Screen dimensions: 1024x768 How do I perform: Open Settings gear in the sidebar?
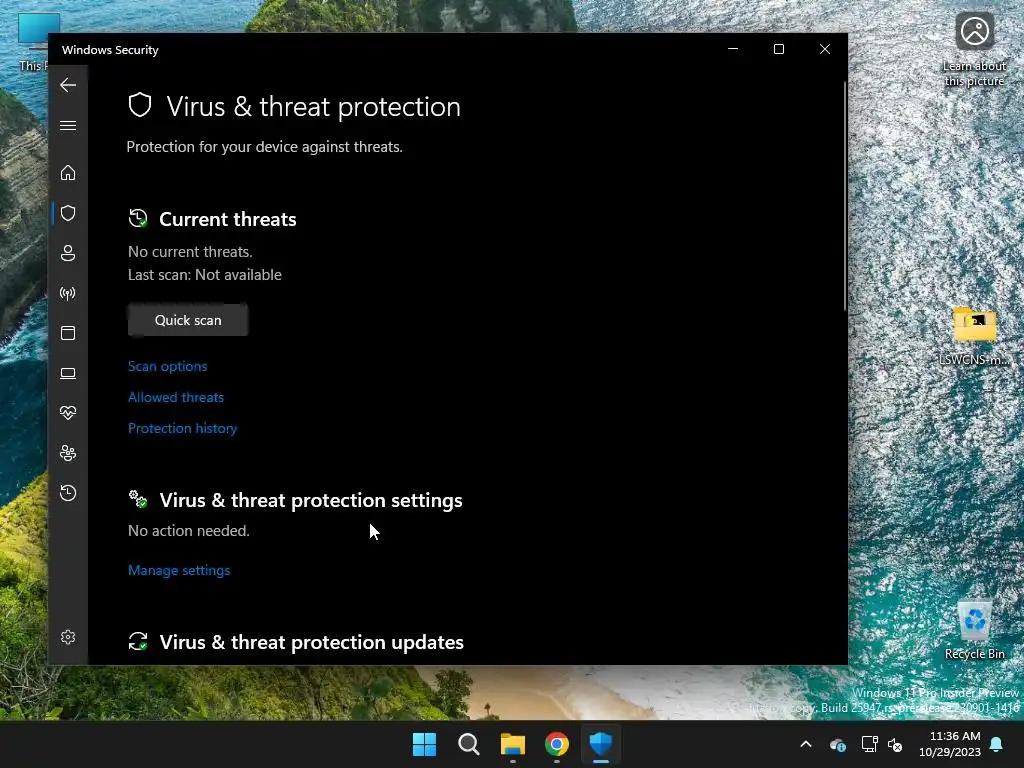(68, 637)
